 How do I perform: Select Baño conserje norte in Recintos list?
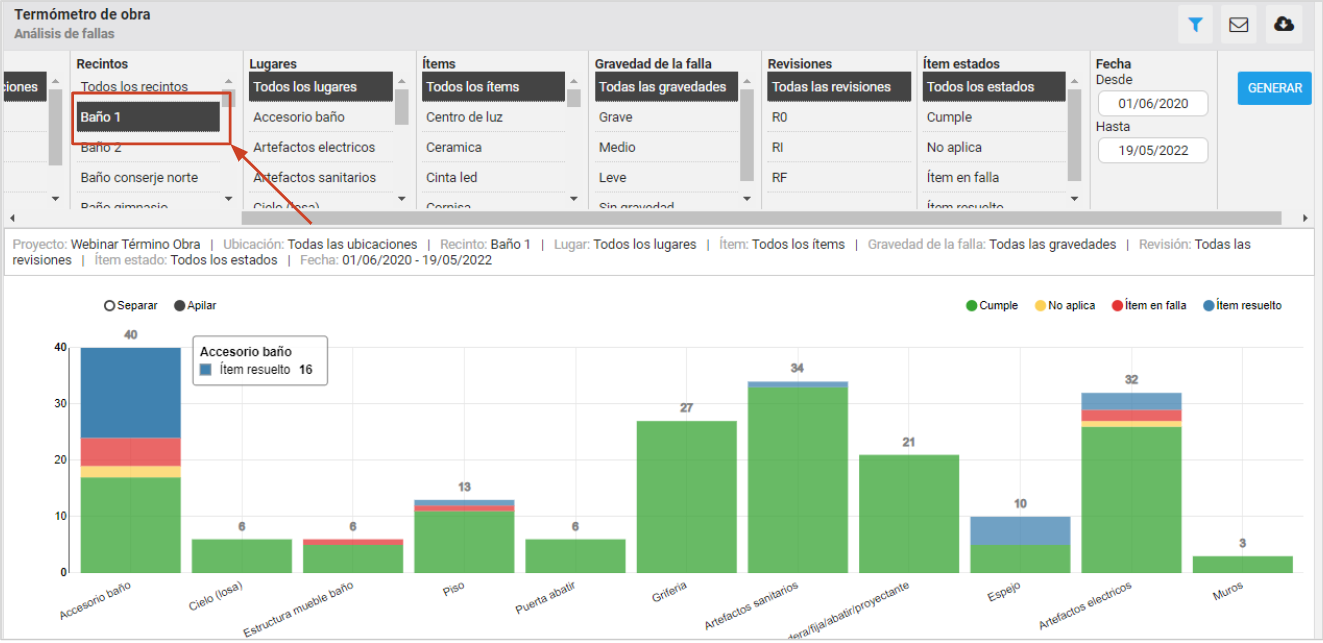(139, 177)
